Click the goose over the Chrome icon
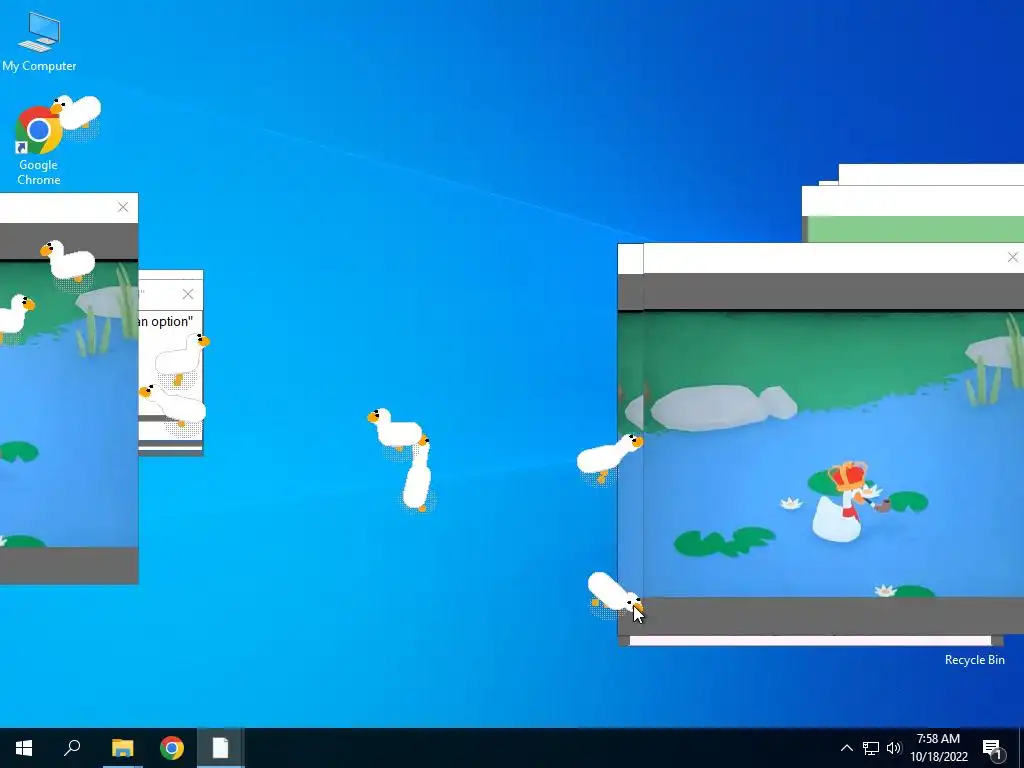 point(77,113)
